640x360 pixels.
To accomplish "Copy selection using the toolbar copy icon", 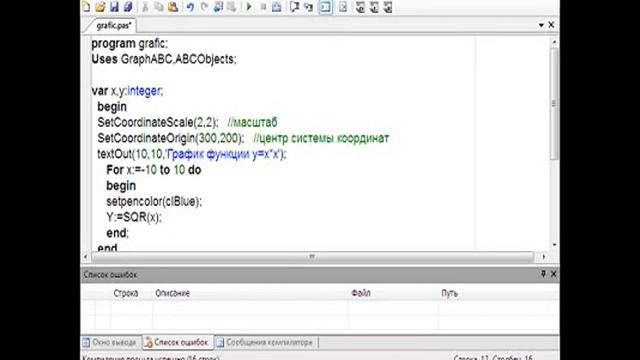I will (x=159, y=7).
